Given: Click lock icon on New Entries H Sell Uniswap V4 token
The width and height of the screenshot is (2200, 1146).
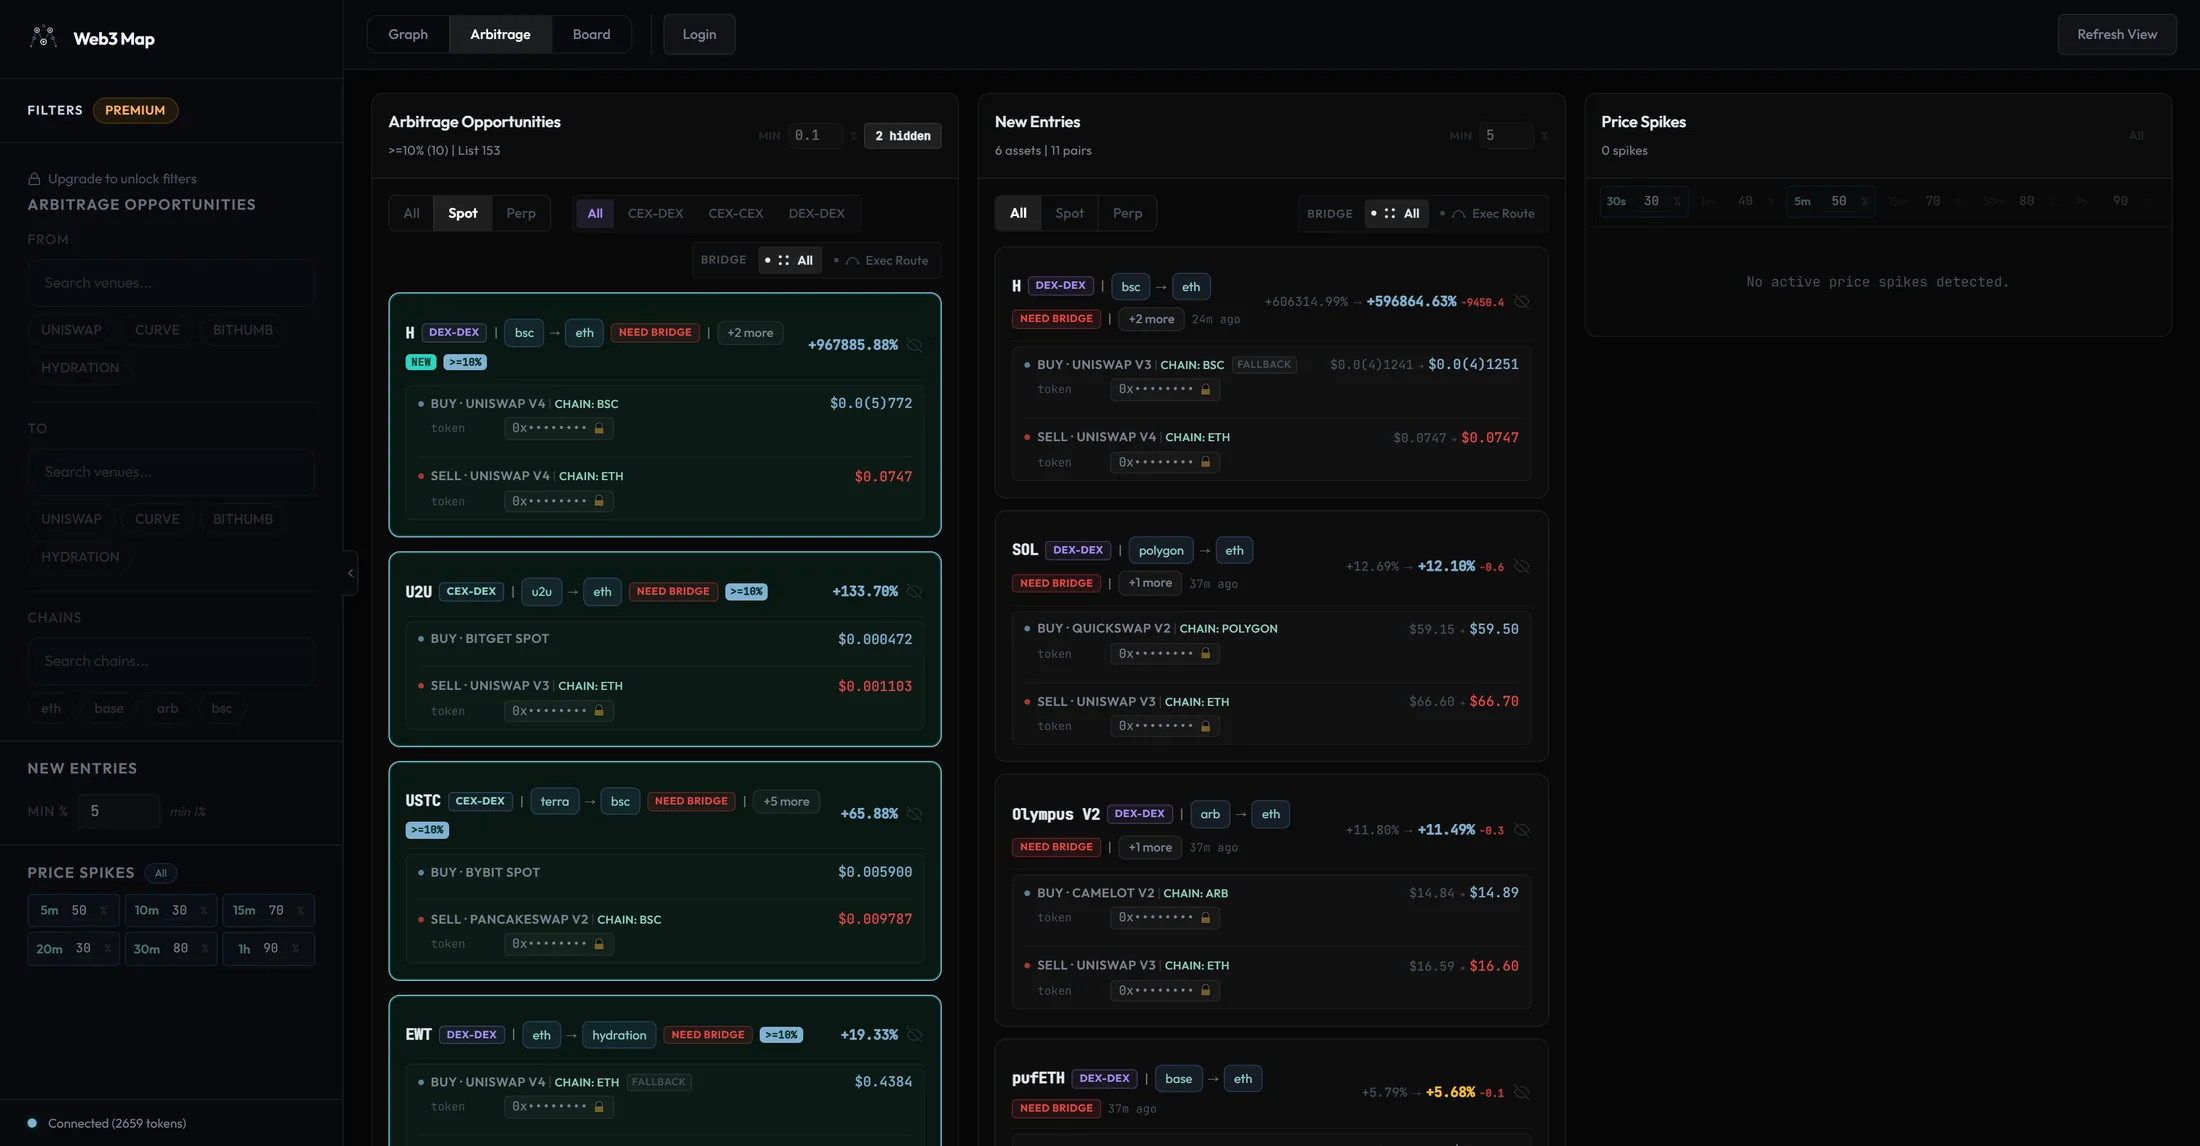Looking at the screenshot, I should click(x=1205, y=462).
